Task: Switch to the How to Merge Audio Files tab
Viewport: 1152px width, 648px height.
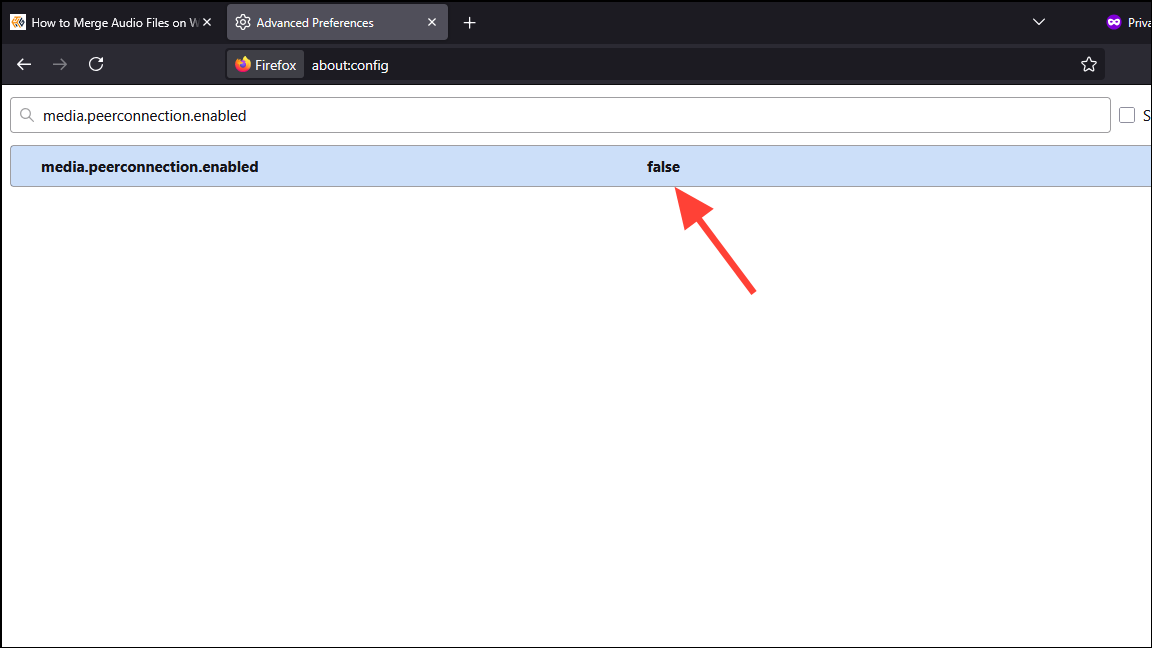Action: coord(108,22)
